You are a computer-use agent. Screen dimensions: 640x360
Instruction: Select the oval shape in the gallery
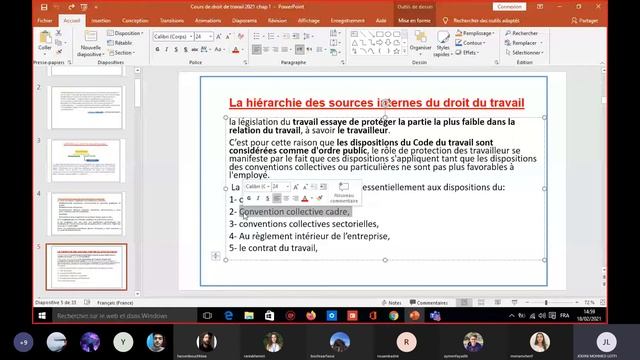pyautogui.click(x=388, y=34)
